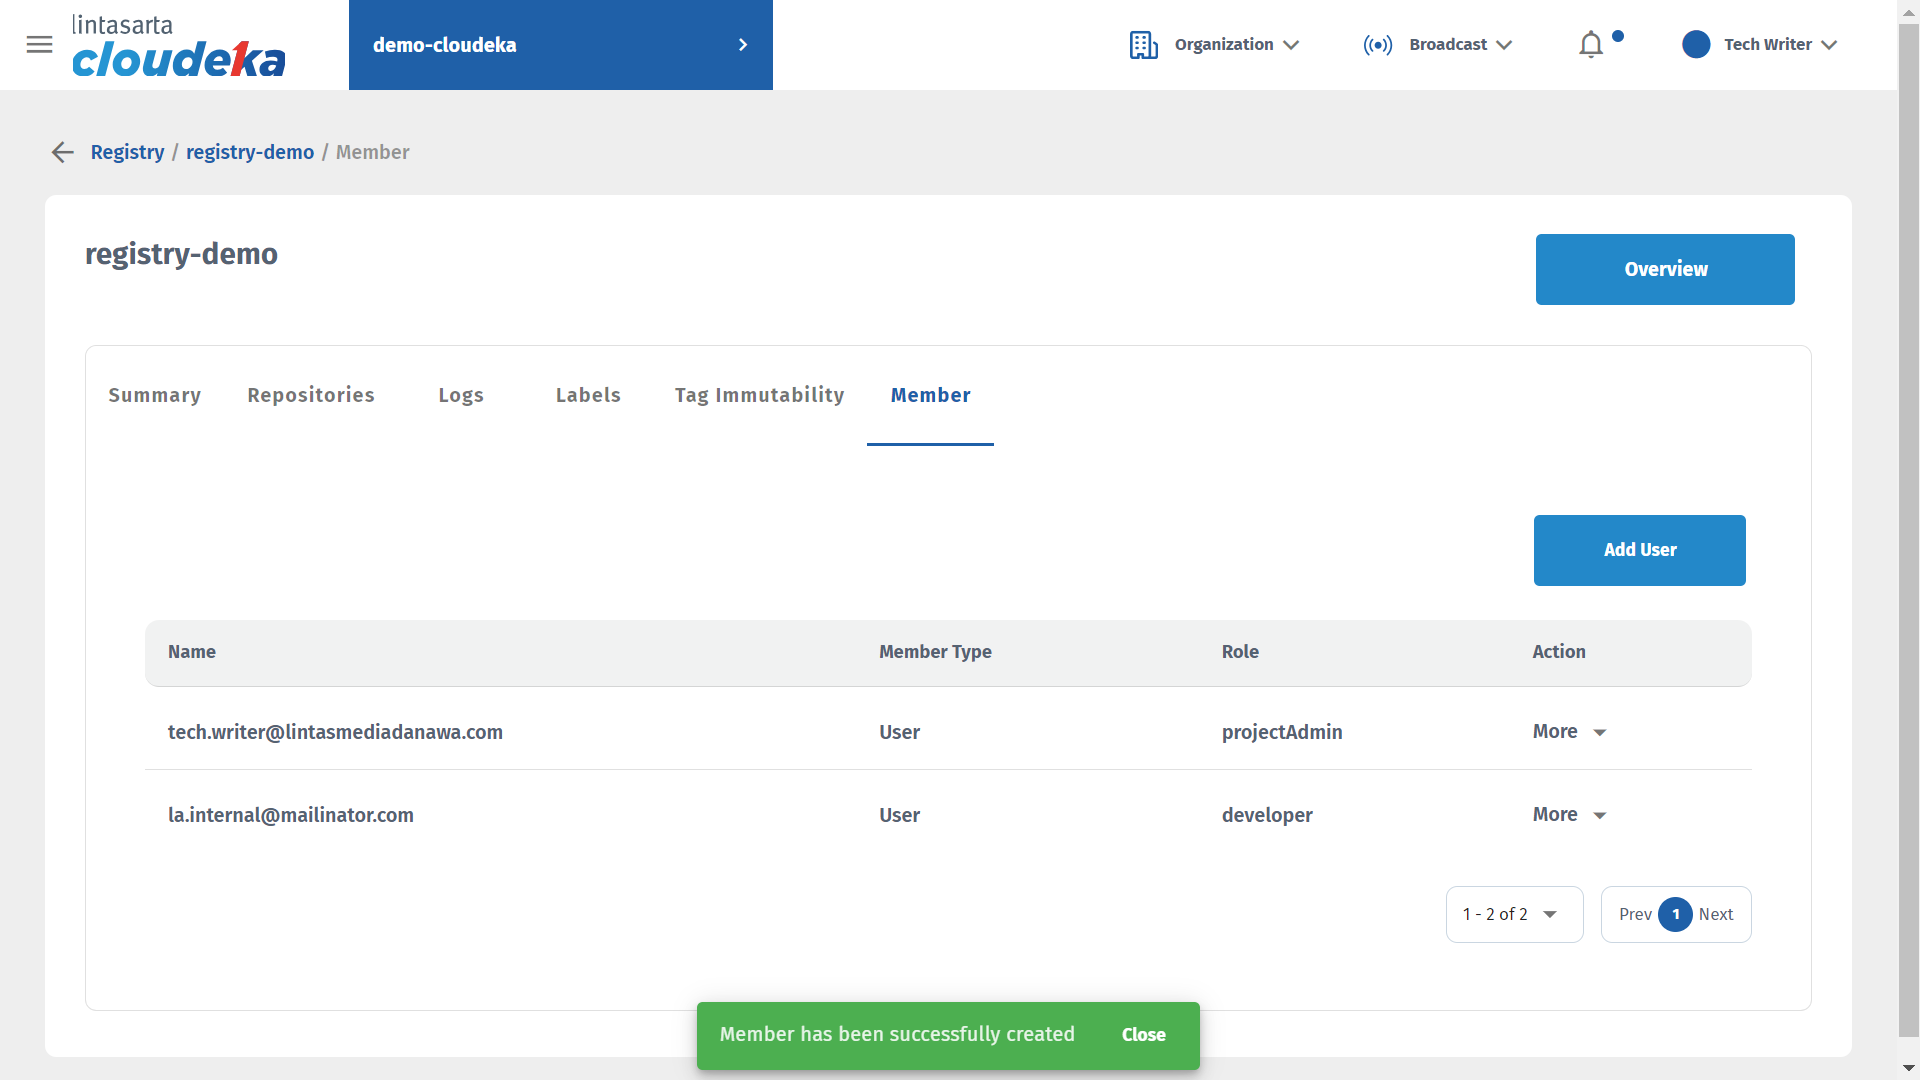
Task: Close the member created success notification
Action: click(1143, 1035)
